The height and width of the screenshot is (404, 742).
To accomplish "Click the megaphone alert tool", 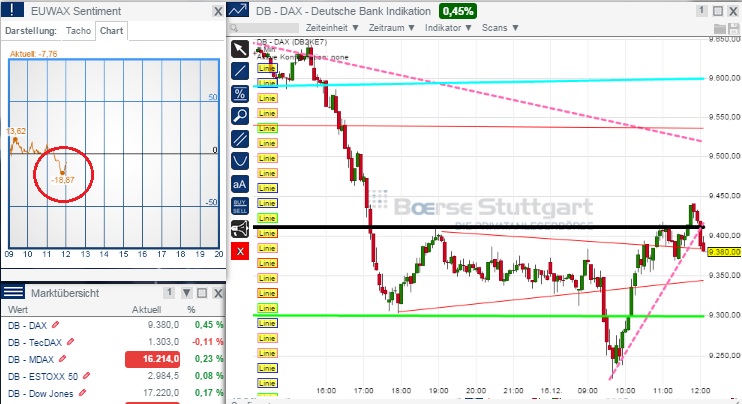I will coord(239,228).
